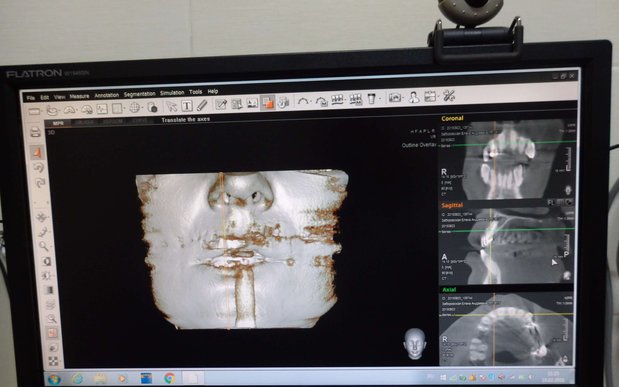
Task: Select the brightness sun icon in sidebar
Action: click(46, 275)
